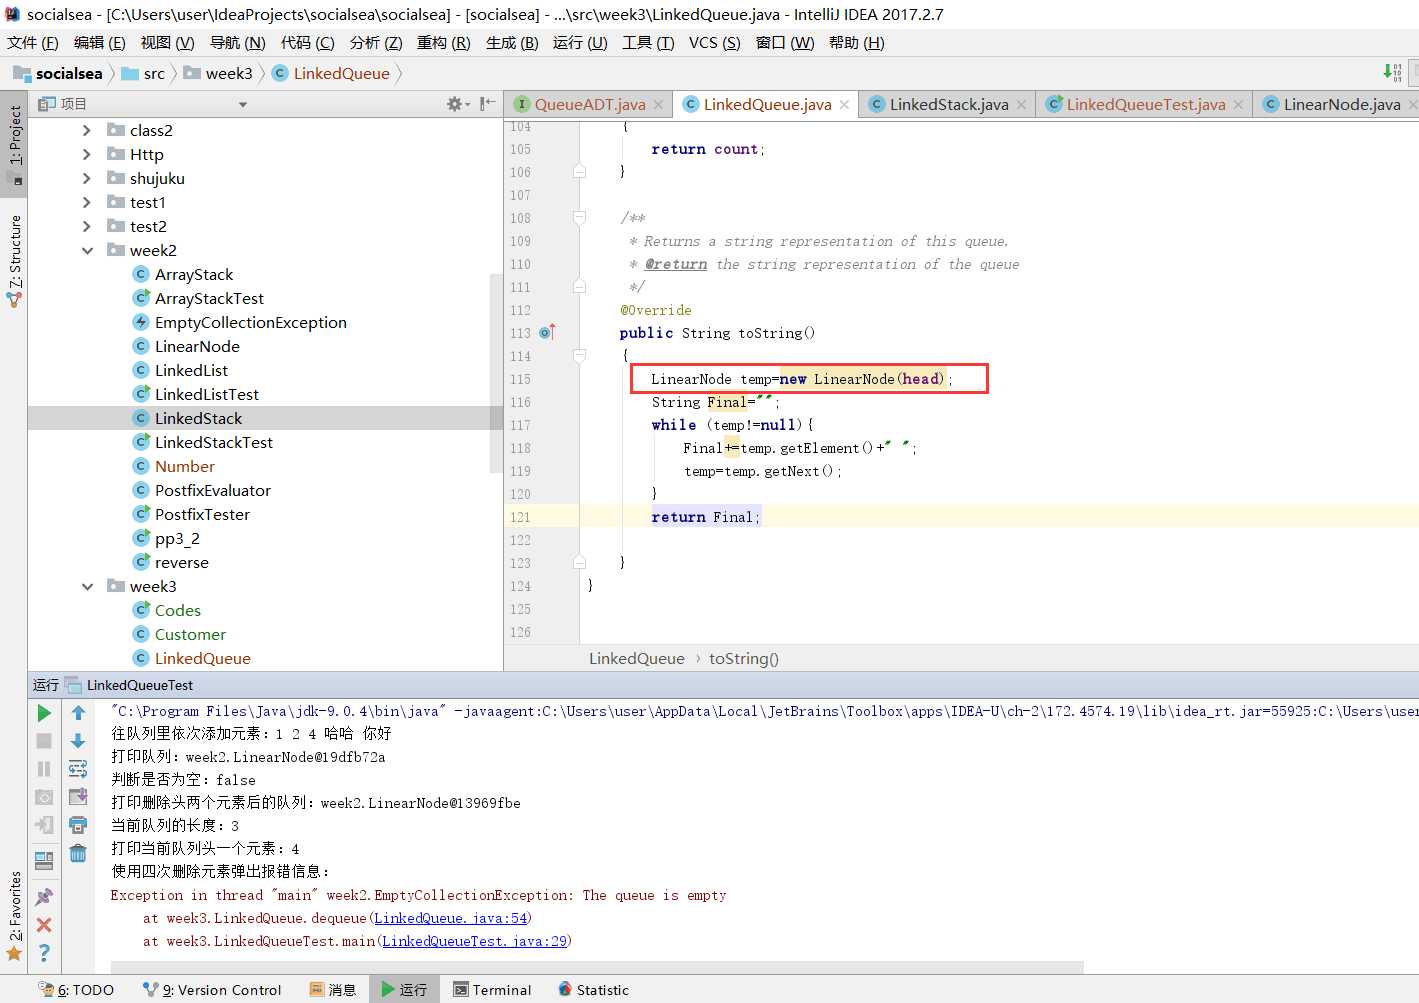The height and width of the screenshot is (1003, 1419).
Task: Open the 9: Version Control tool window
Action: (212, 990)
